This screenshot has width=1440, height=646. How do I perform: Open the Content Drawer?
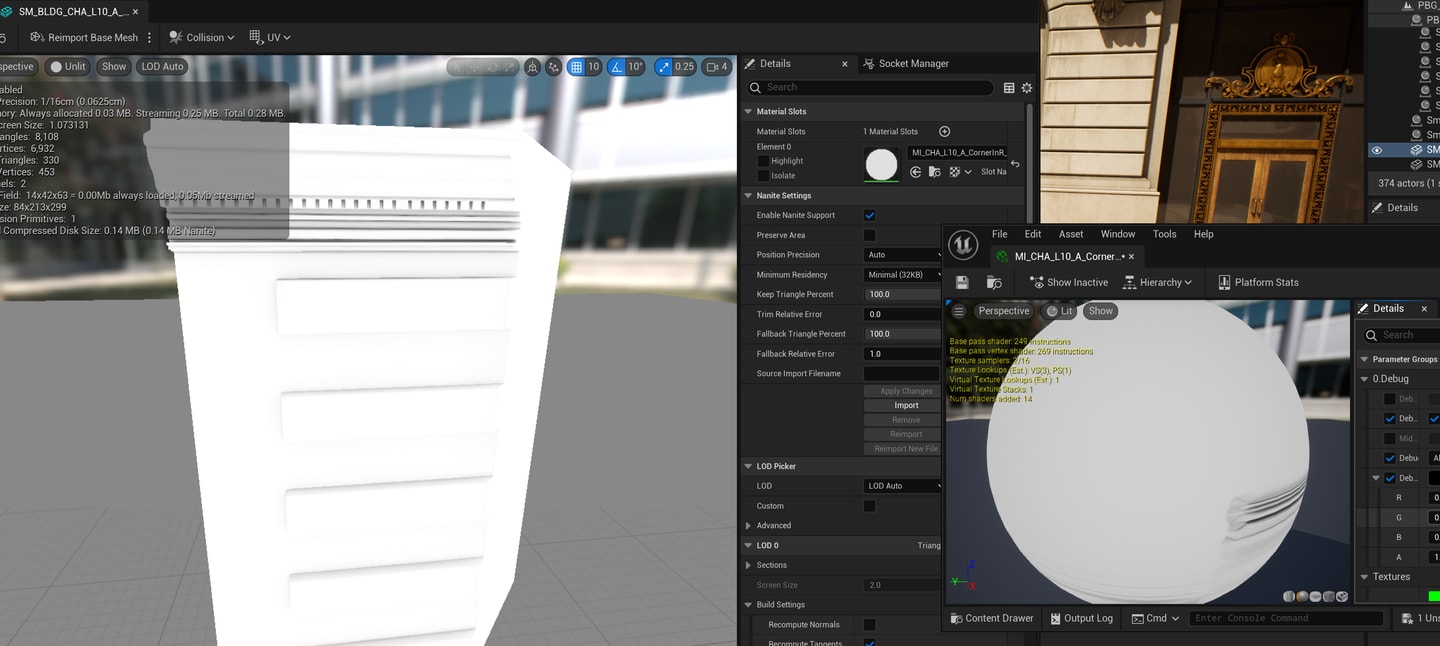point(992,618)
